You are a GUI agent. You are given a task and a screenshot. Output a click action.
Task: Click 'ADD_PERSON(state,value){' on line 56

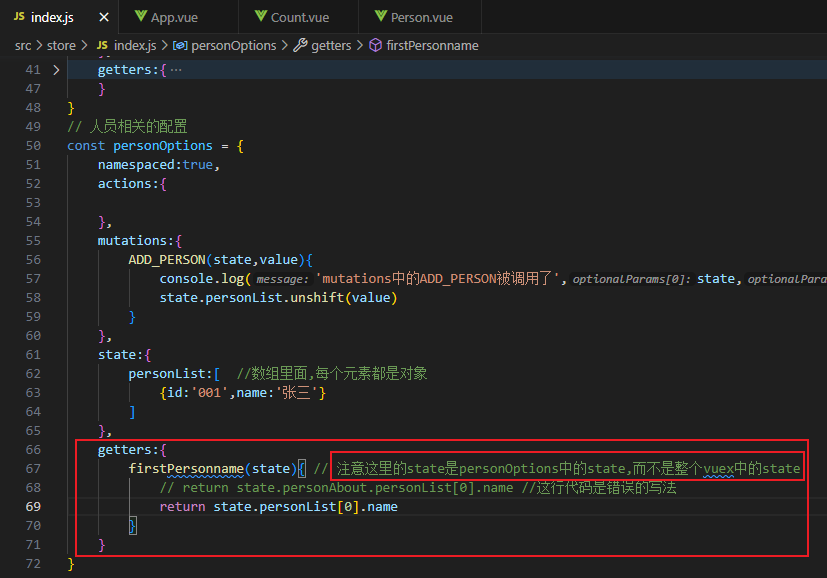point(220,260)
